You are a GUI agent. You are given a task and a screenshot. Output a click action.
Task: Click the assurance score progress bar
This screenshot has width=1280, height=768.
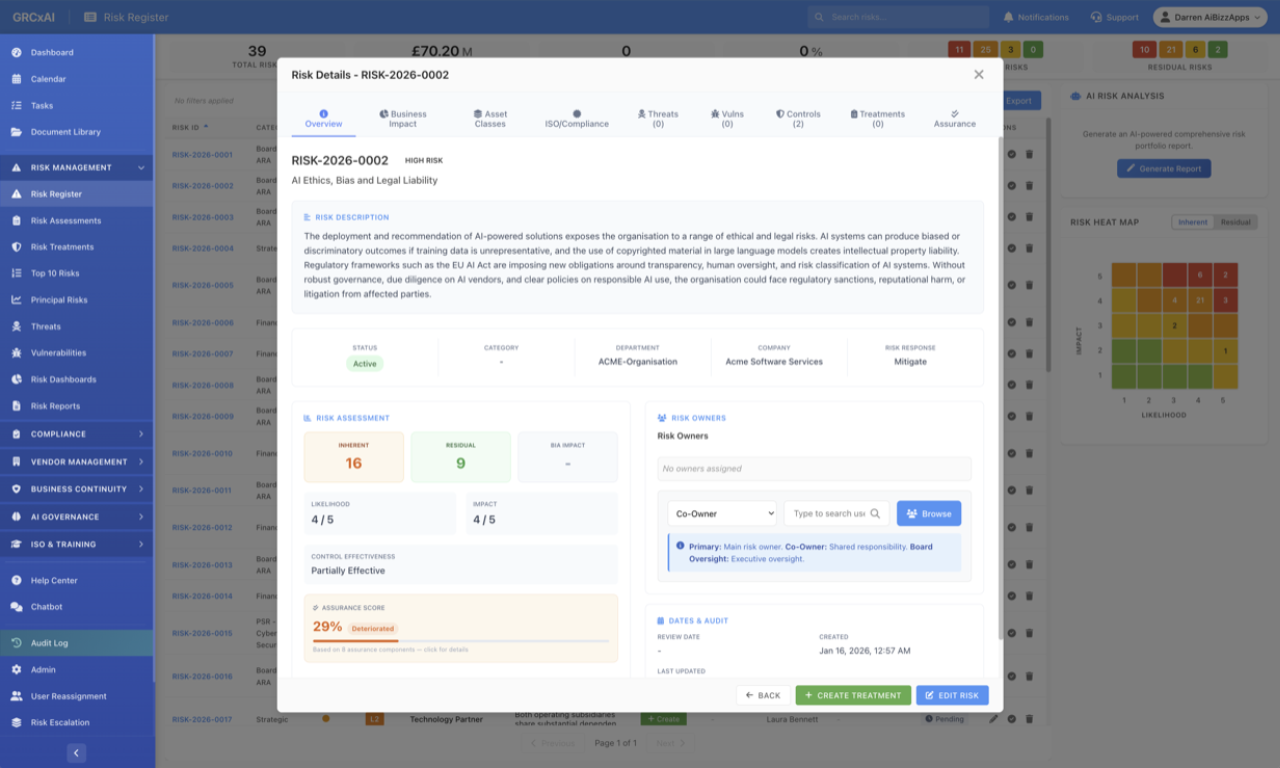pos(460,640)
